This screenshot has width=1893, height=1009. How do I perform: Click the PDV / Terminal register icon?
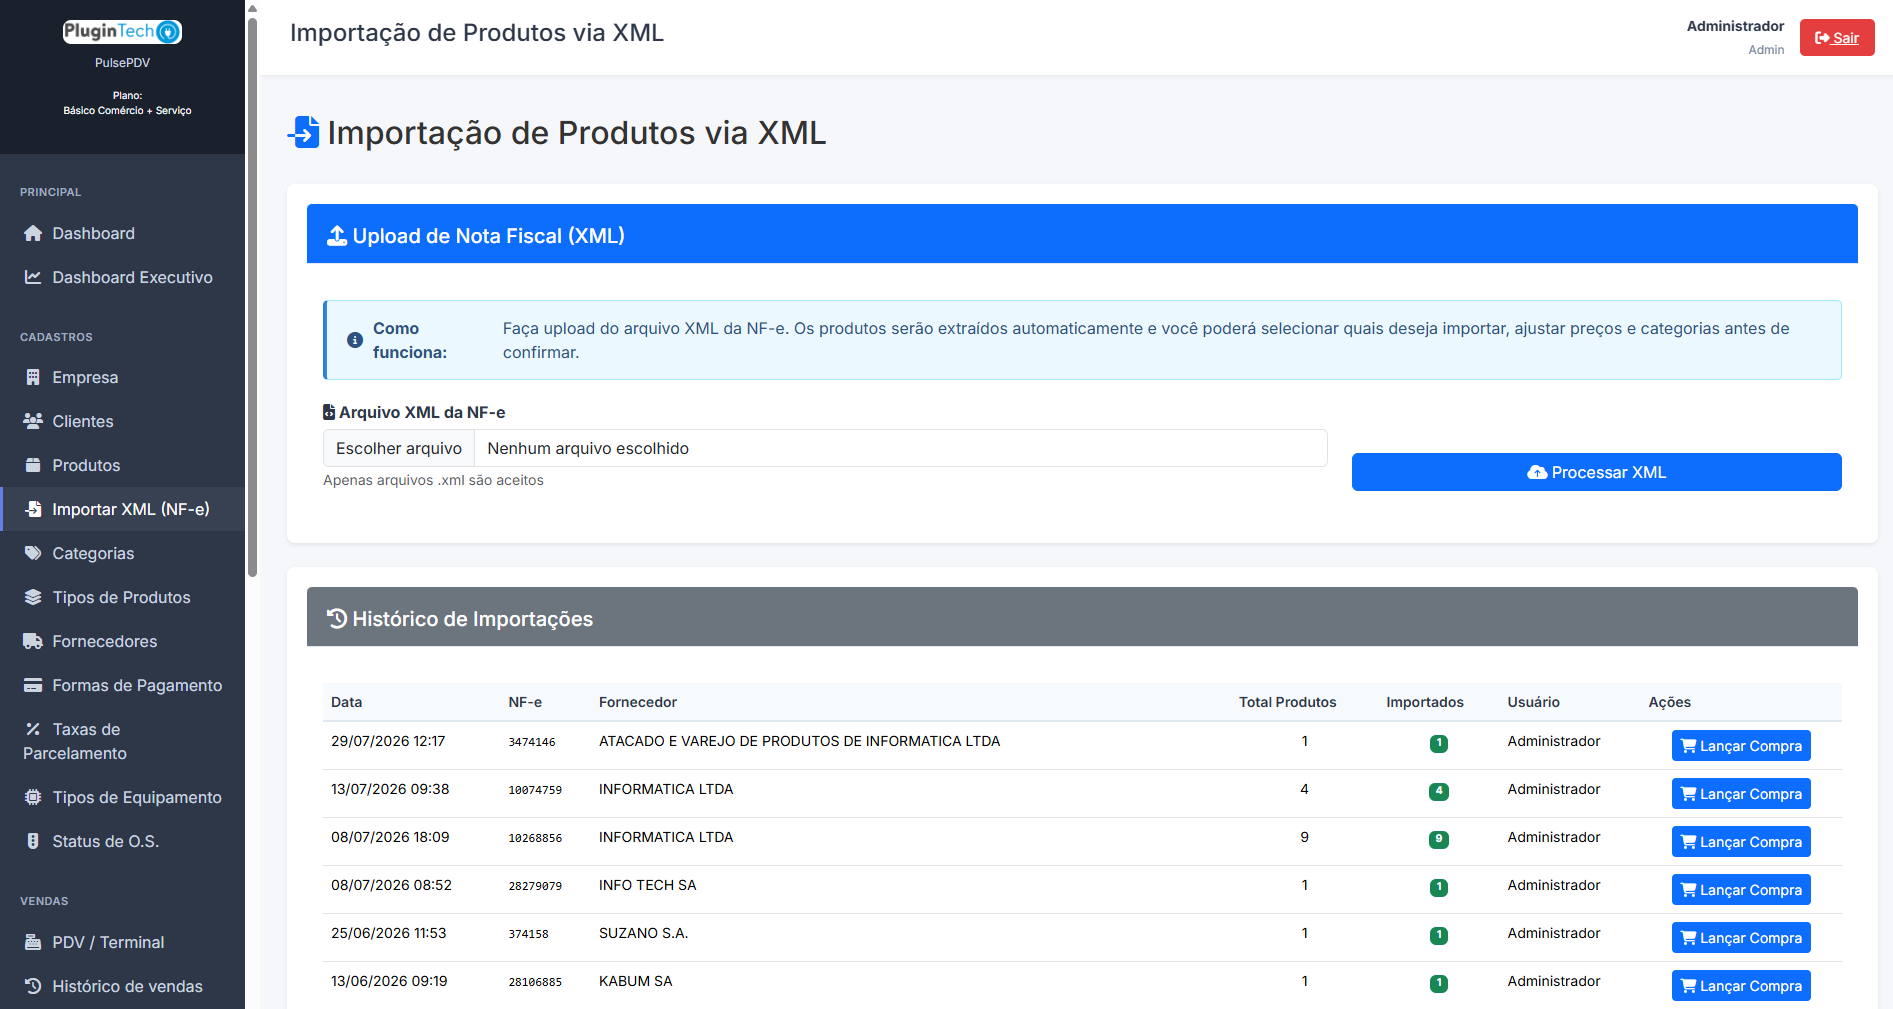click(33, 942)
